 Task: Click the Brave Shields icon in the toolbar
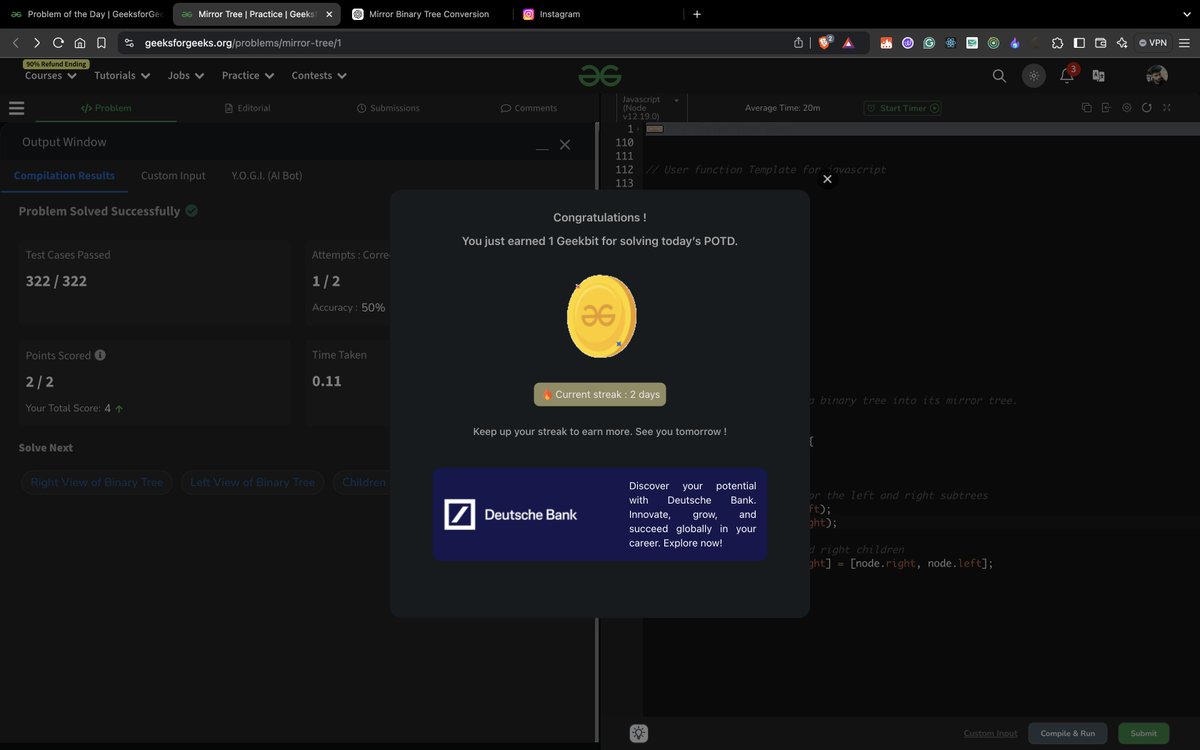823,43
